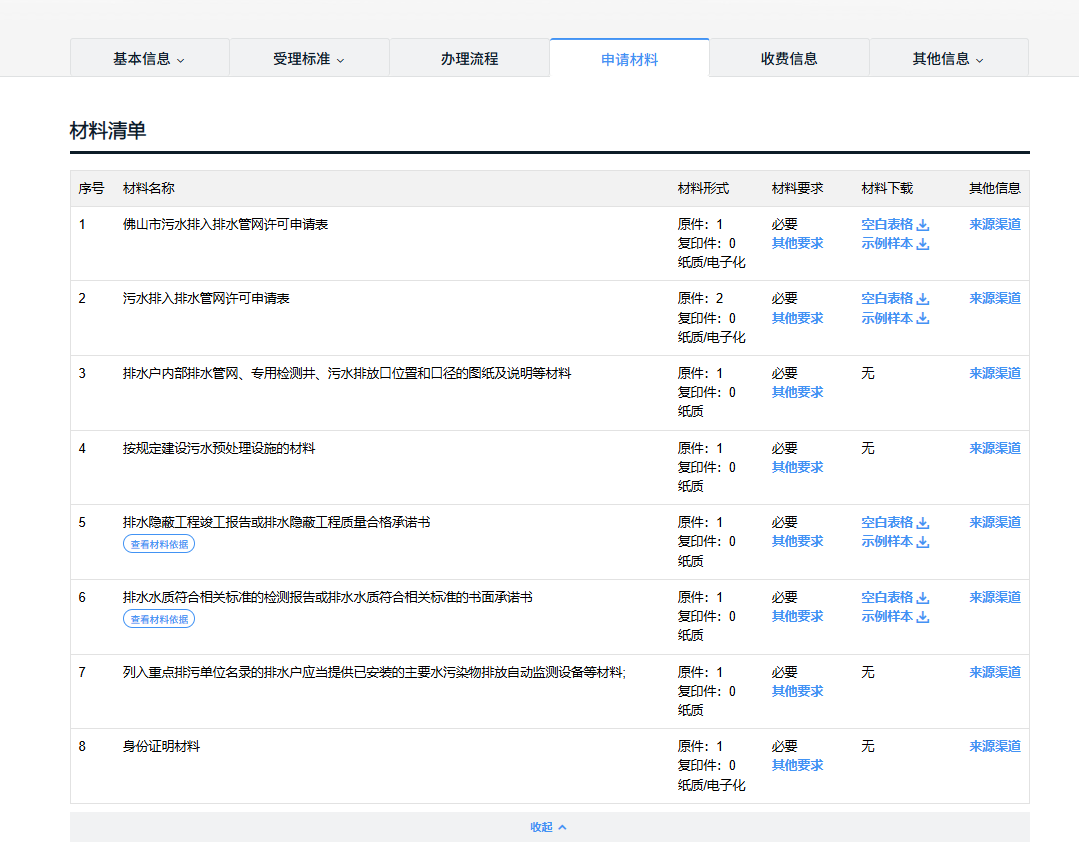Viewport: 1079px width, 855px height.
Task: Switch to the 收费信息 tab
Action: pyautogui.click(x=789, y=59)
